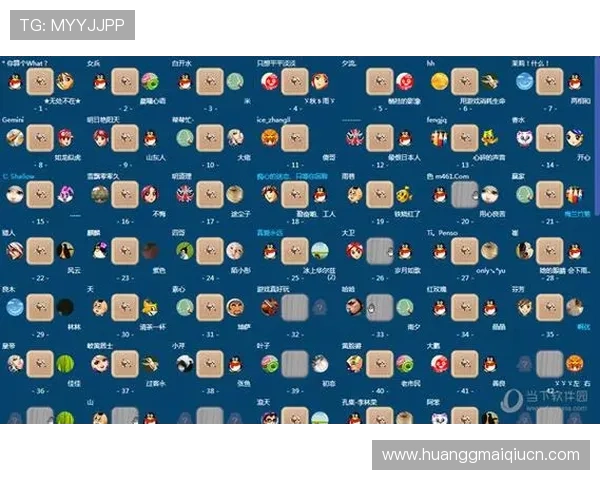This screenshot has width=600, height=480.
Task: Open the game board at table 1
Action: coord(40,82)
